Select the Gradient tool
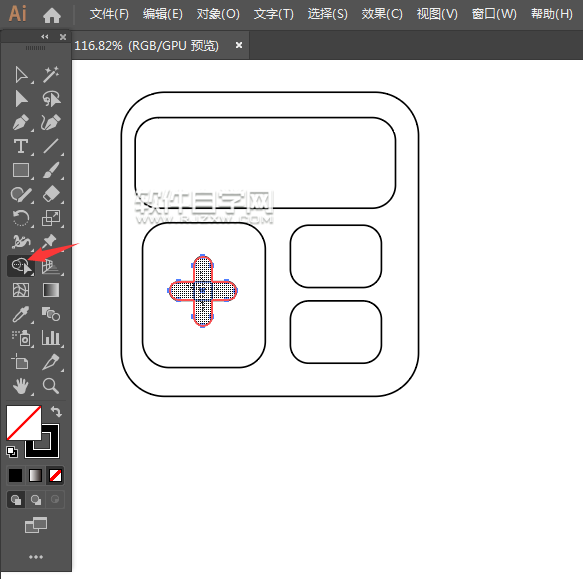 (x=51, y=290)
